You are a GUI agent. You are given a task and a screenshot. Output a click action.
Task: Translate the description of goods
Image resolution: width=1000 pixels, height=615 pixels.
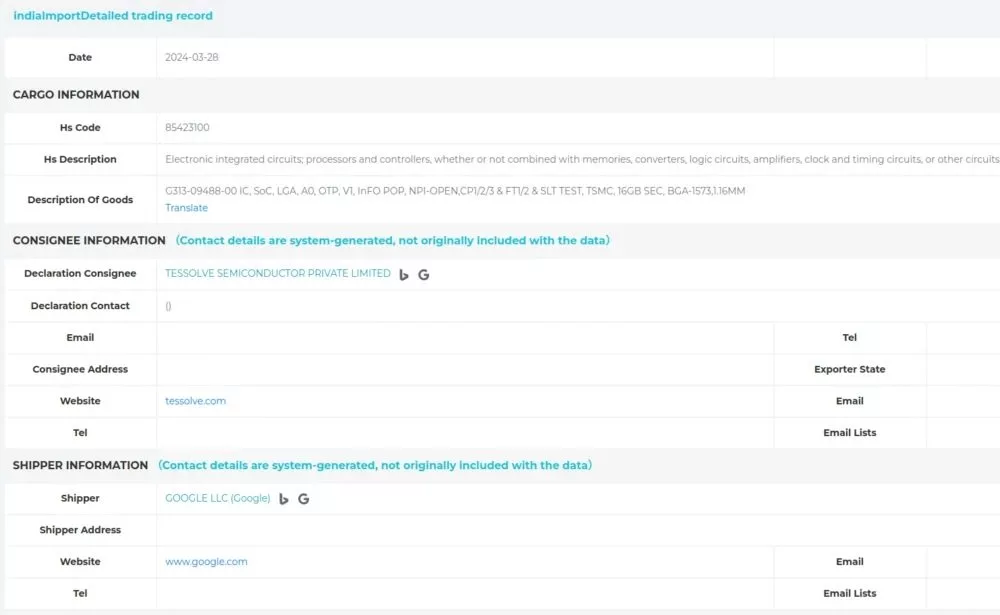click(186, 208)
